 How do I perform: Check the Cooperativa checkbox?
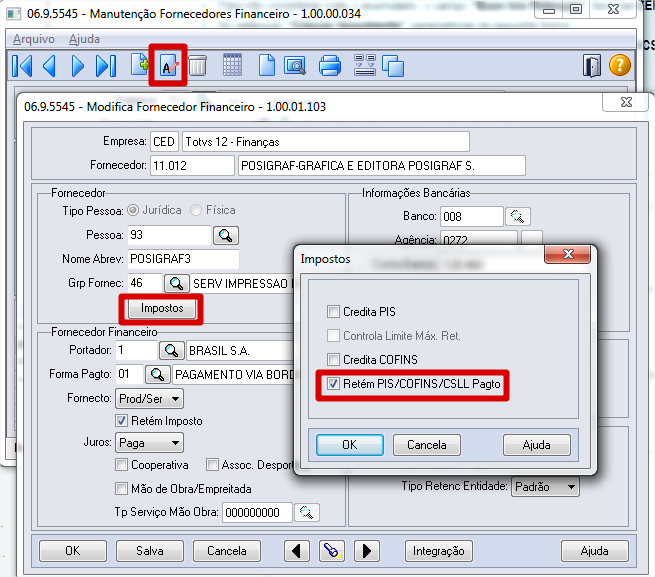[121, 465]
